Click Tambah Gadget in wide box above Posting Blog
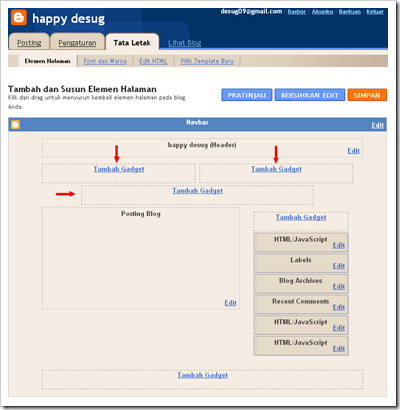The height and width of the screenshot is (410, 400). click(197, 191)
